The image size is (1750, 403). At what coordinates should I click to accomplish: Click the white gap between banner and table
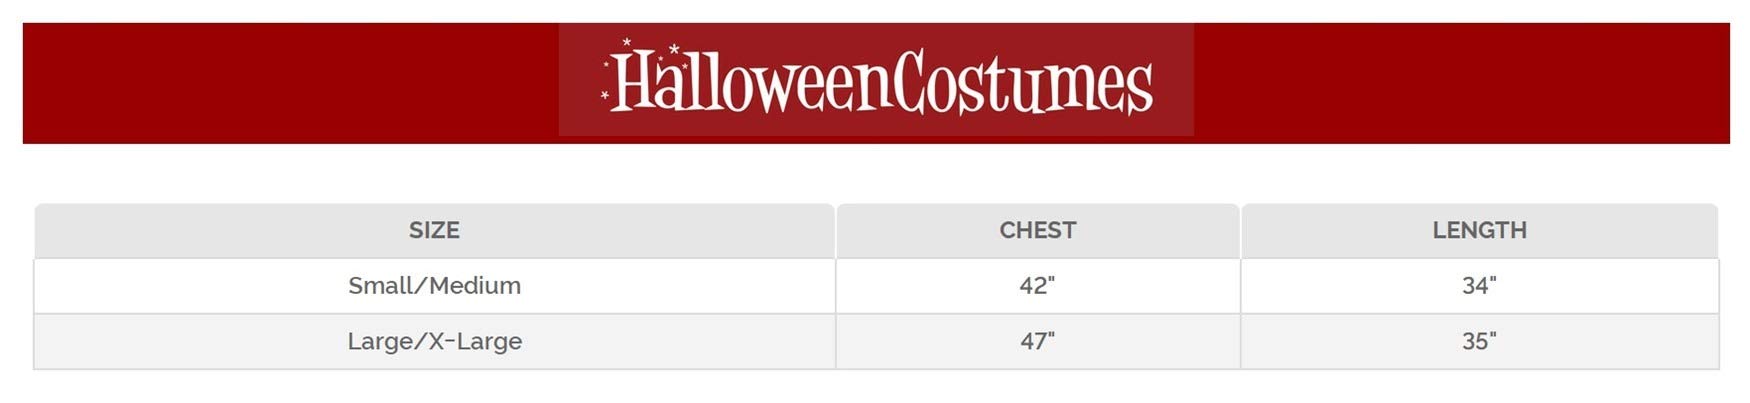[875, 174]
